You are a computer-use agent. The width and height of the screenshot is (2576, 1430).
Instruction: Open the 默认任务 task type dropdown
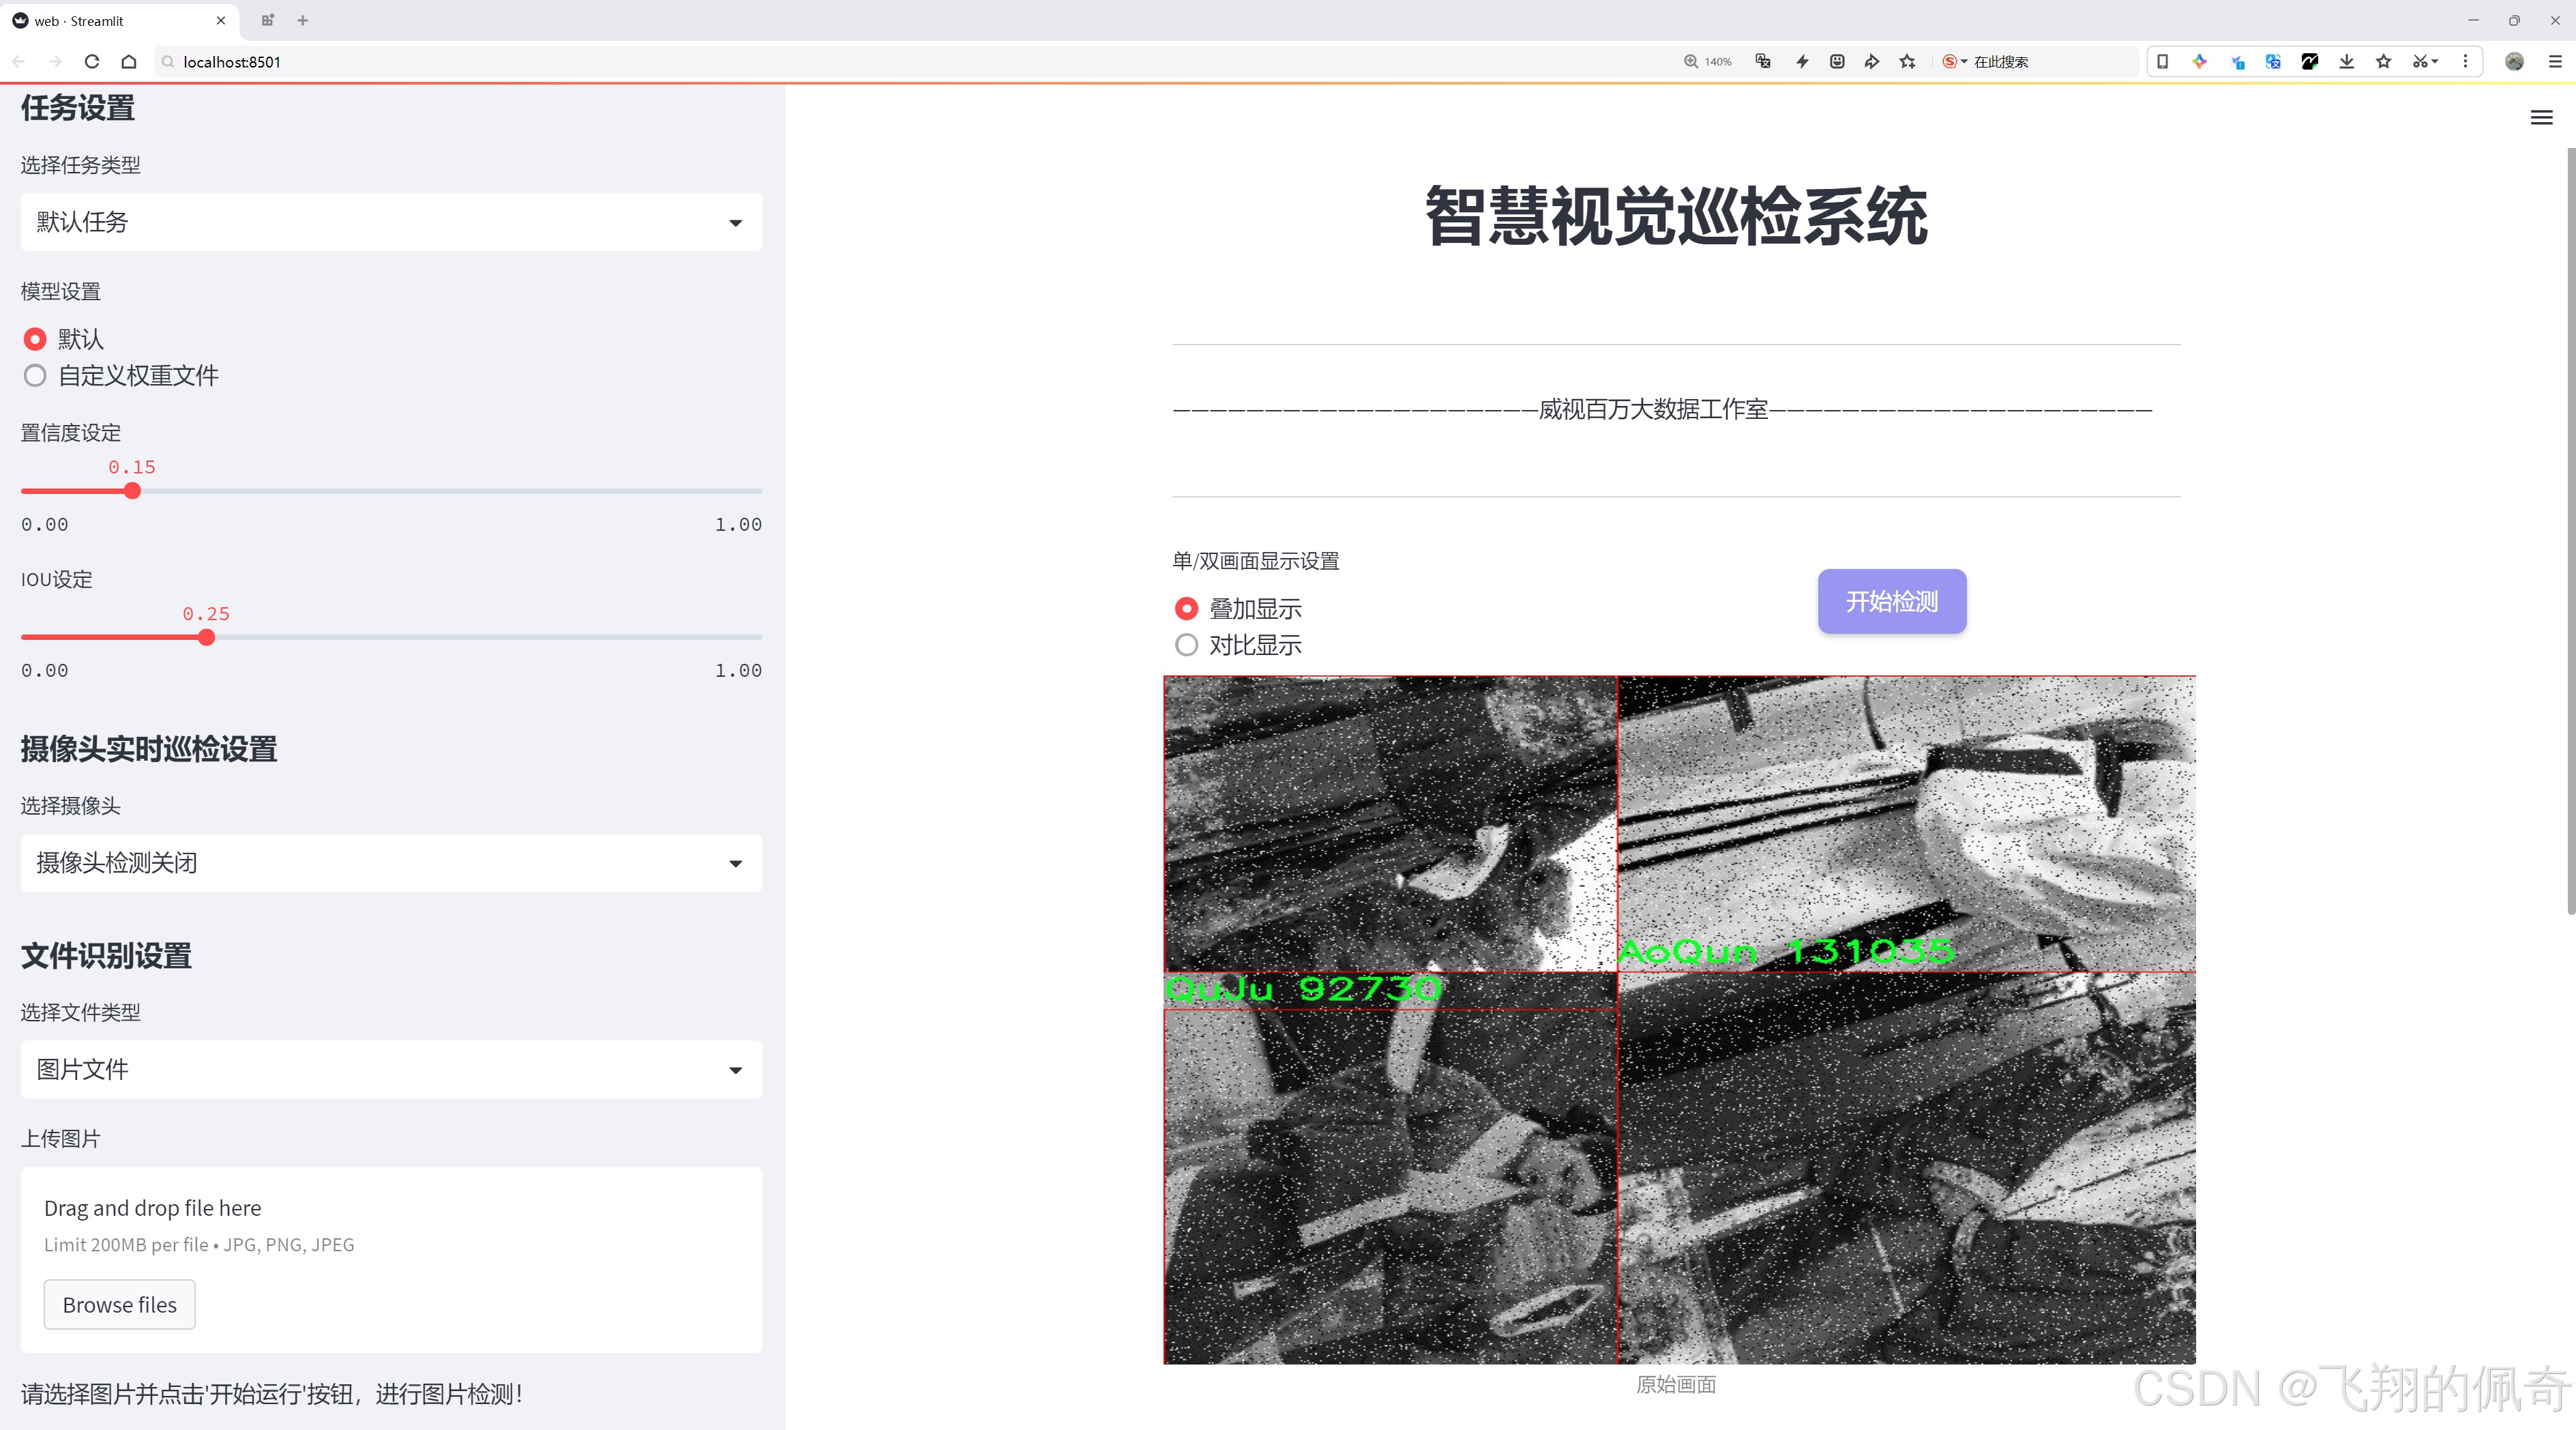point(390,221)
